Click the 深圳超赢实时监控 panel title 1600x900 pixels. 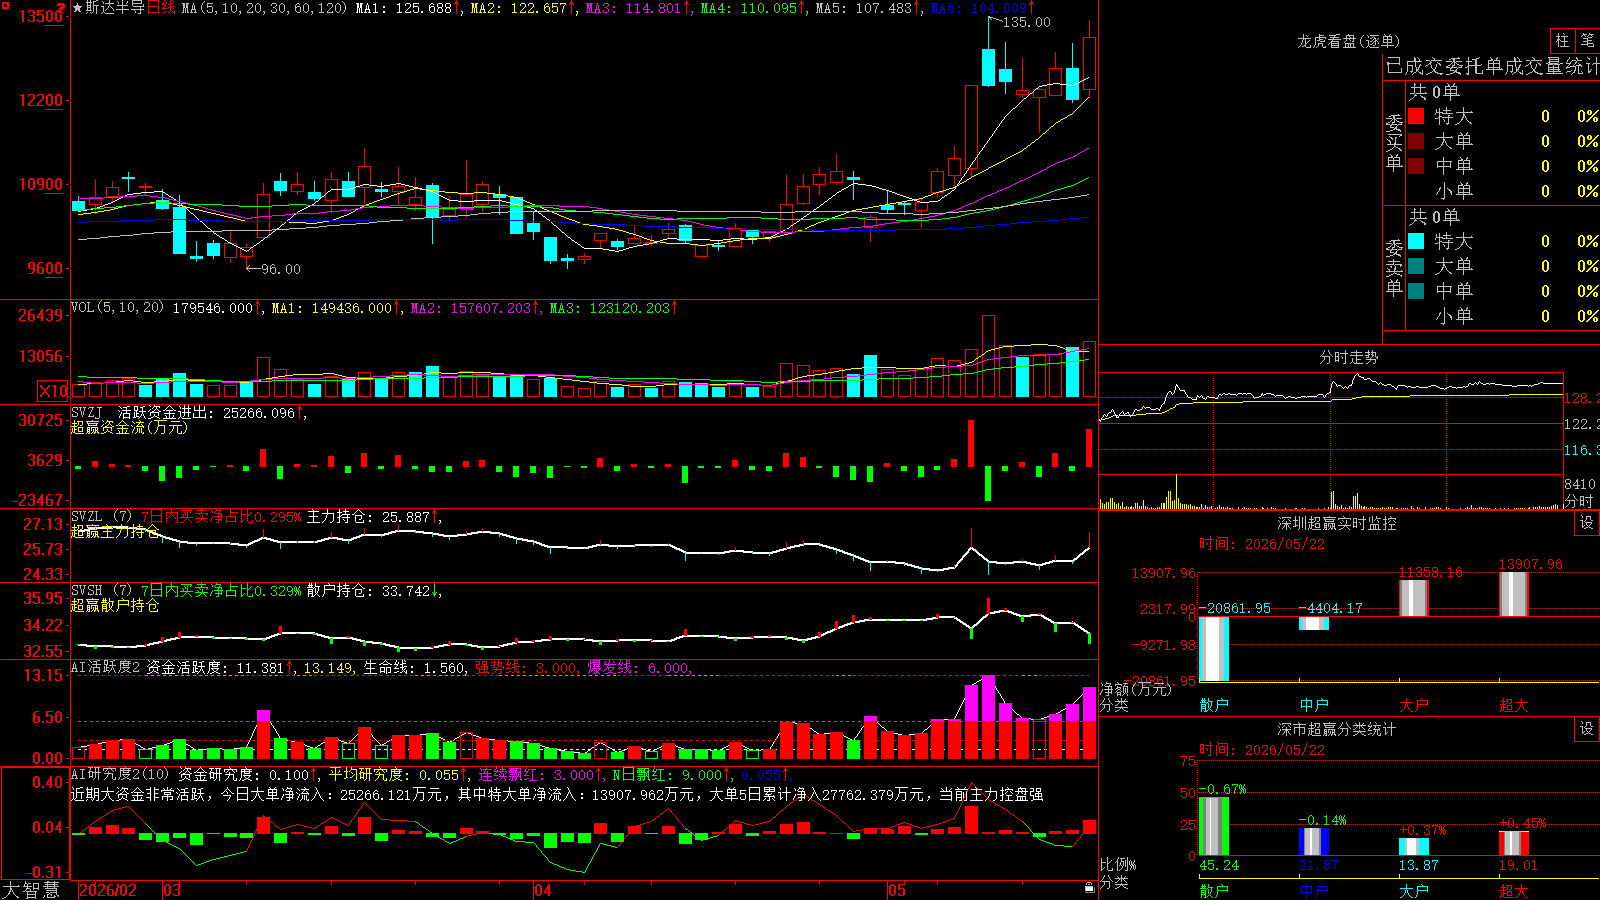1337,523
